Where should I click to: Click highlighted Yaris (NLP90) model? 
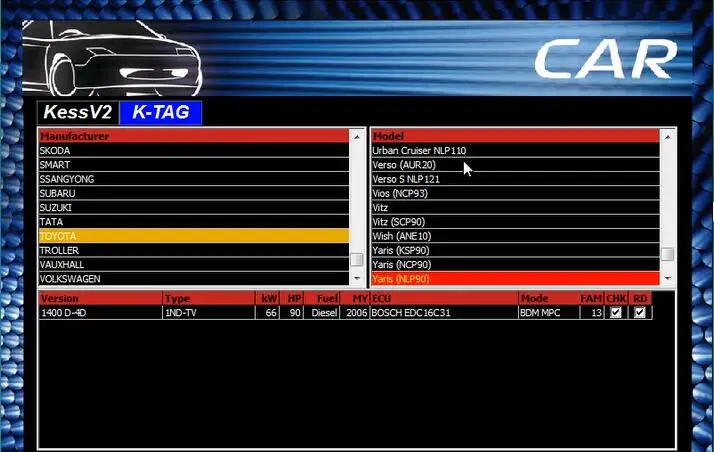(x=515, y=279)
